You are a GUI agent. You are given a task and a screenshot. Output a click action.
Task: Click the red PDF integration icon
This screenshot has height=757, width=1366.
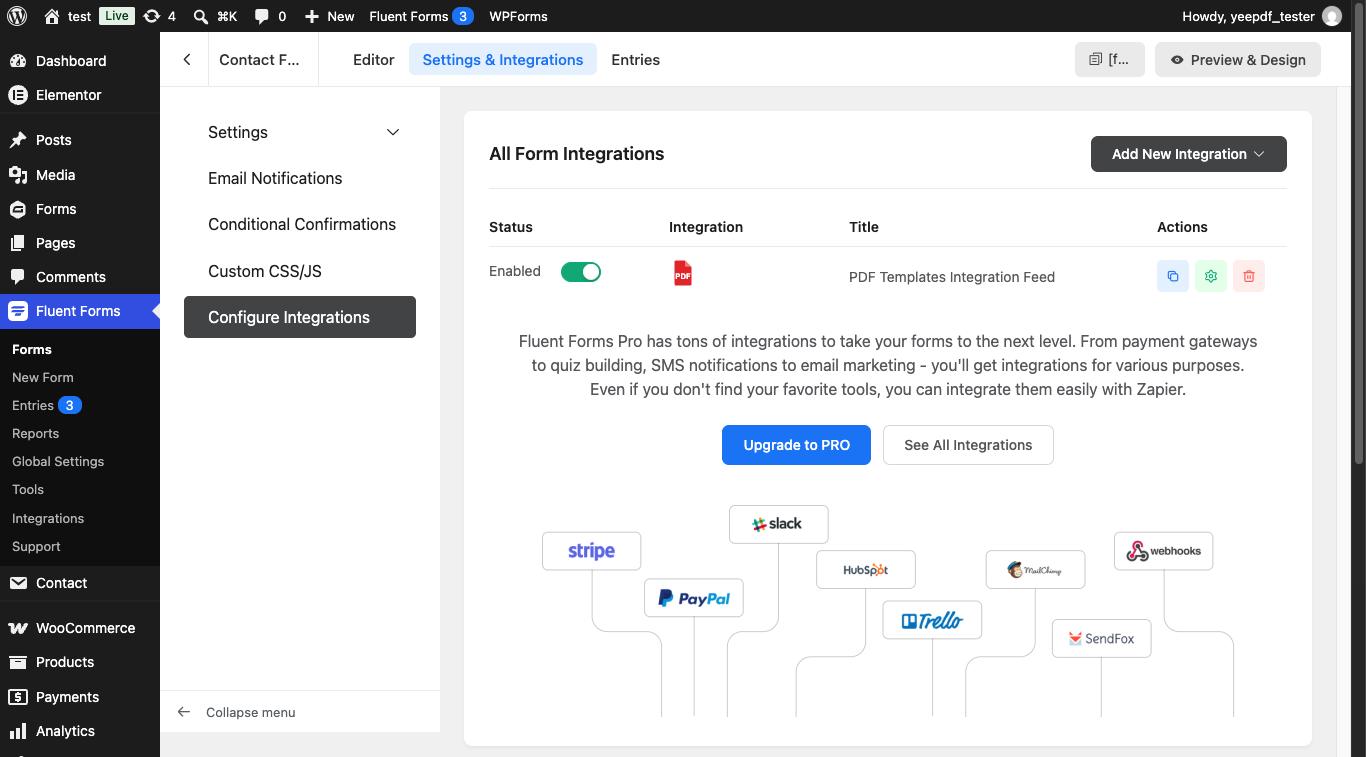click(683, 274)
